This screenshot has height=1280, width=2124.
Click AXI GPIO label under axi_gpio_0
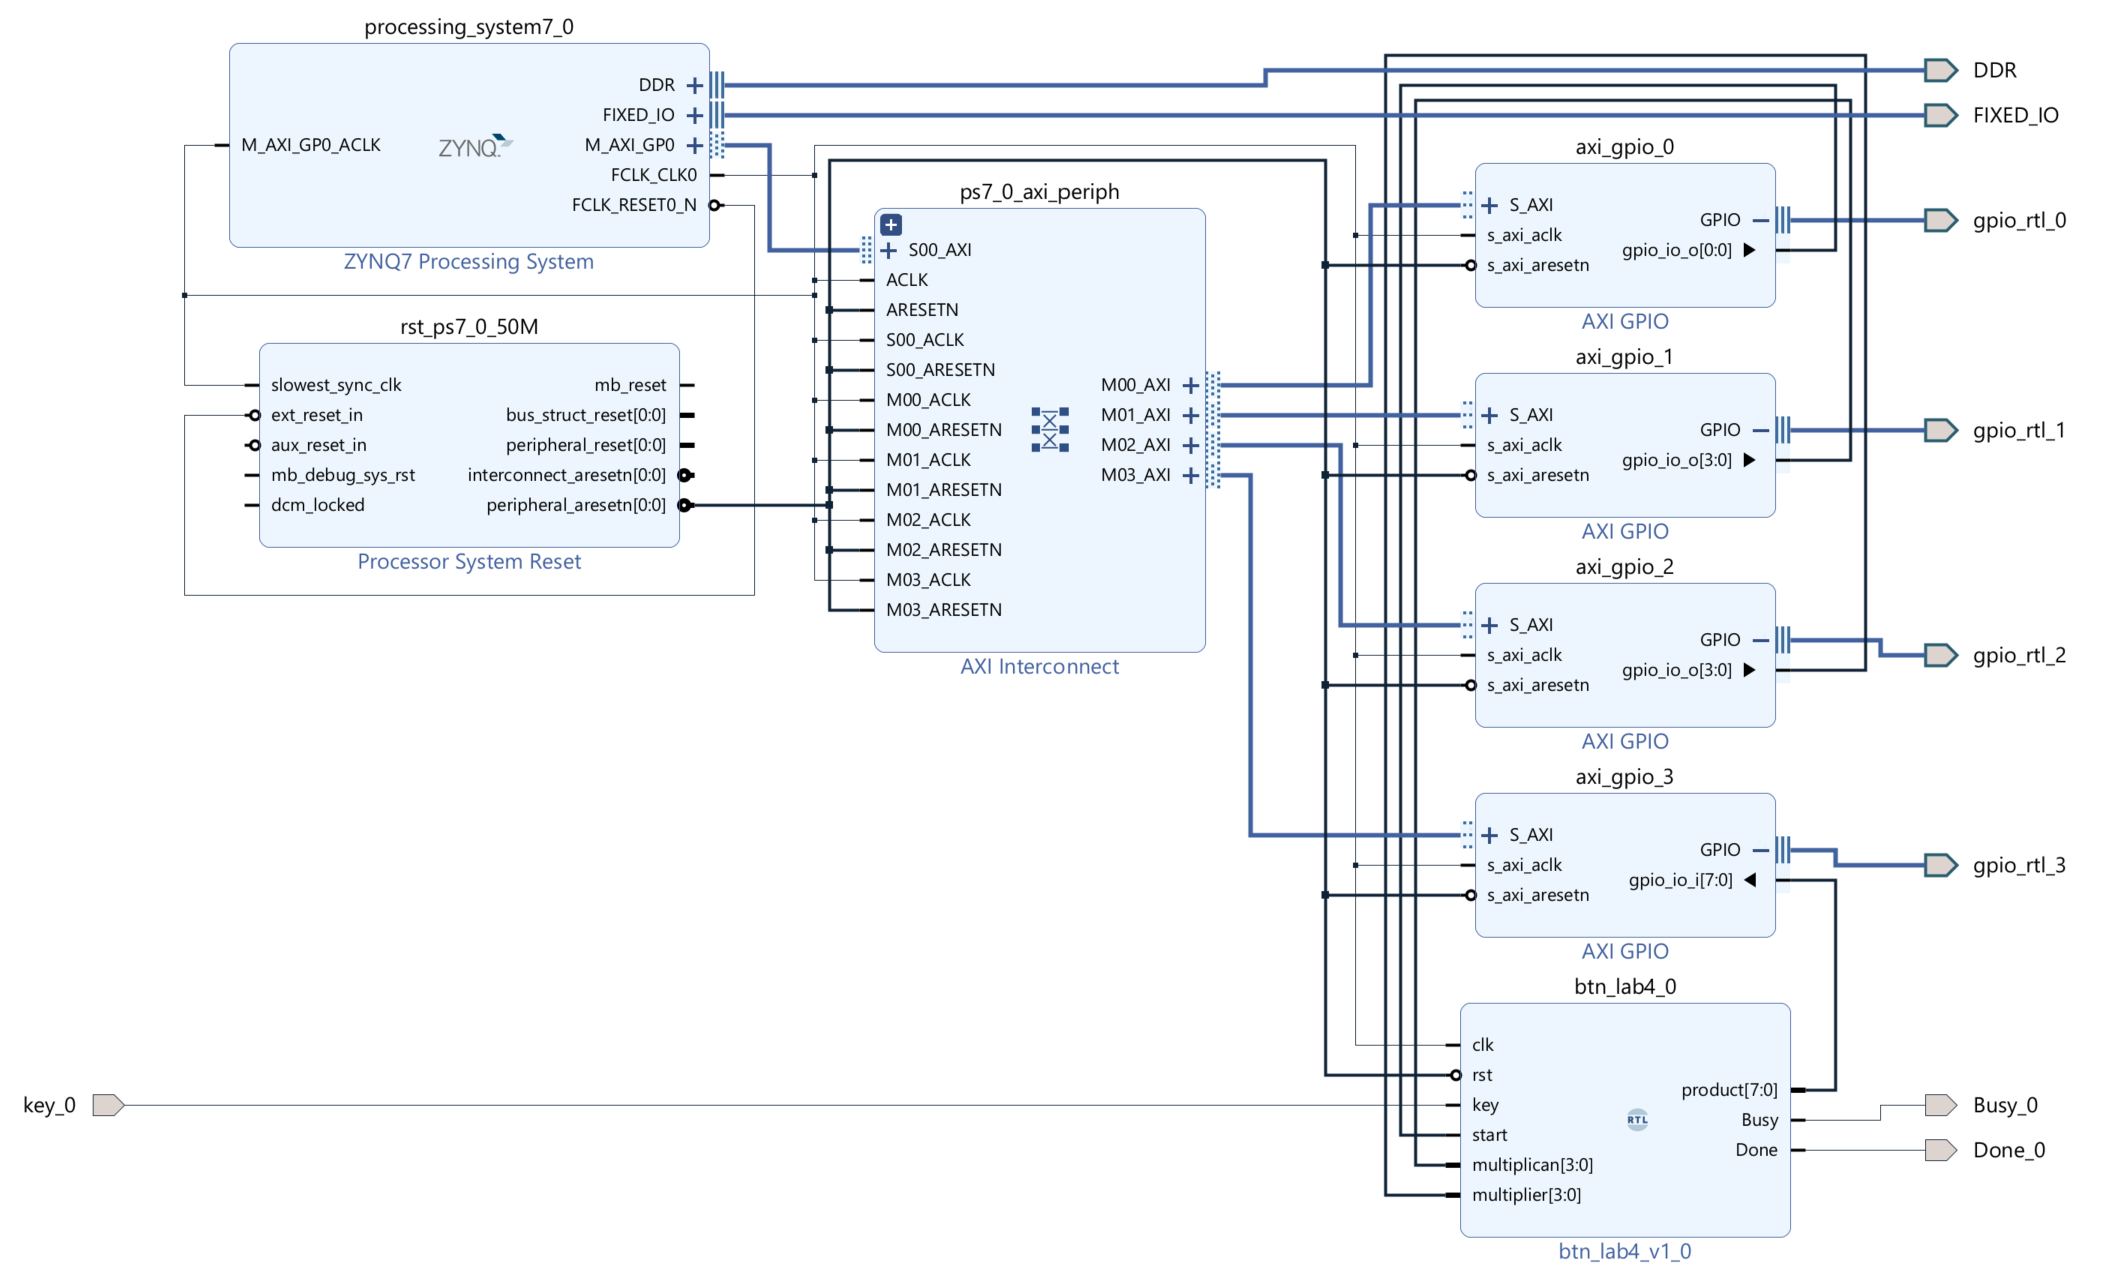tap(1625, 322)
